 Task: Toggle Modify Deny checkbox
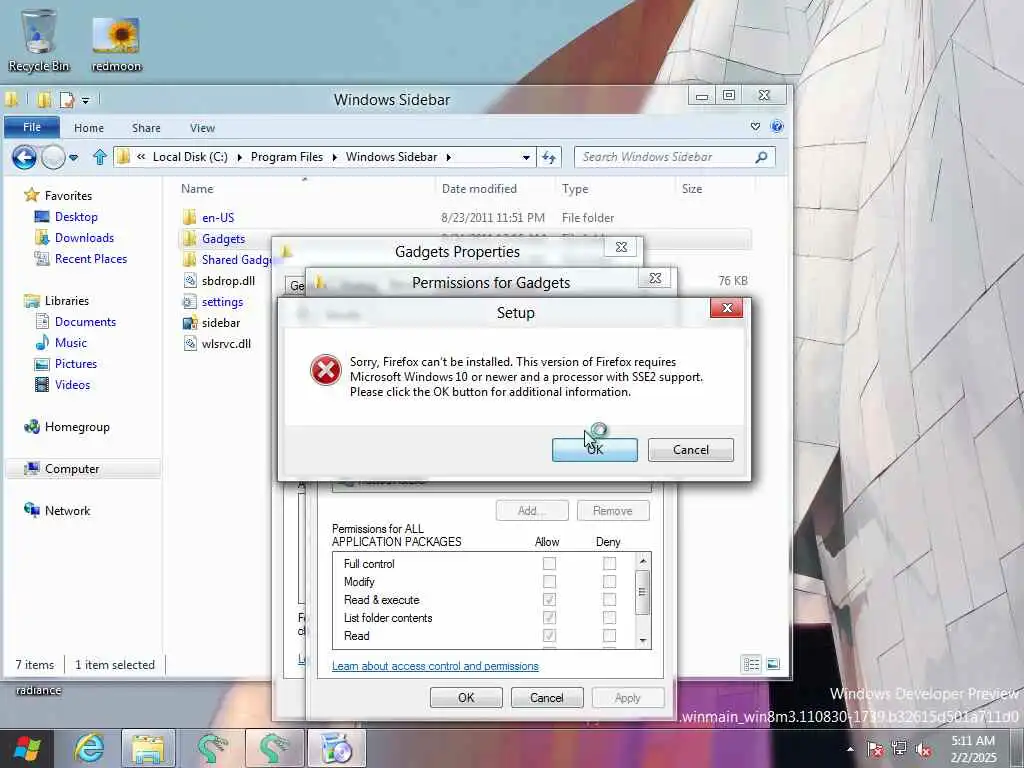tap(609, 581)
